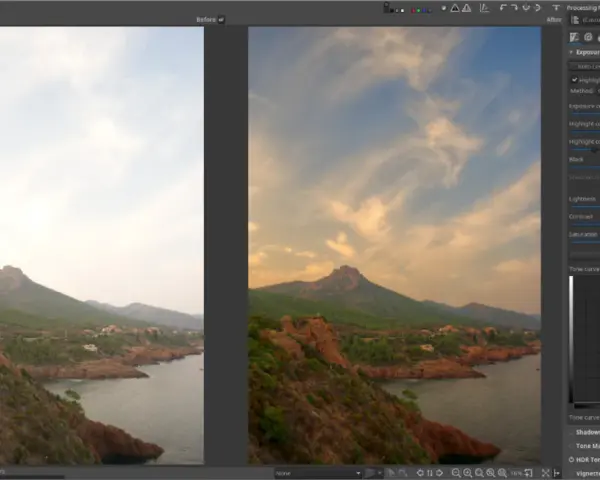Toggle the focus mask round icon
The height and width of the screenshot is (480, 600).
pos(443,8)
